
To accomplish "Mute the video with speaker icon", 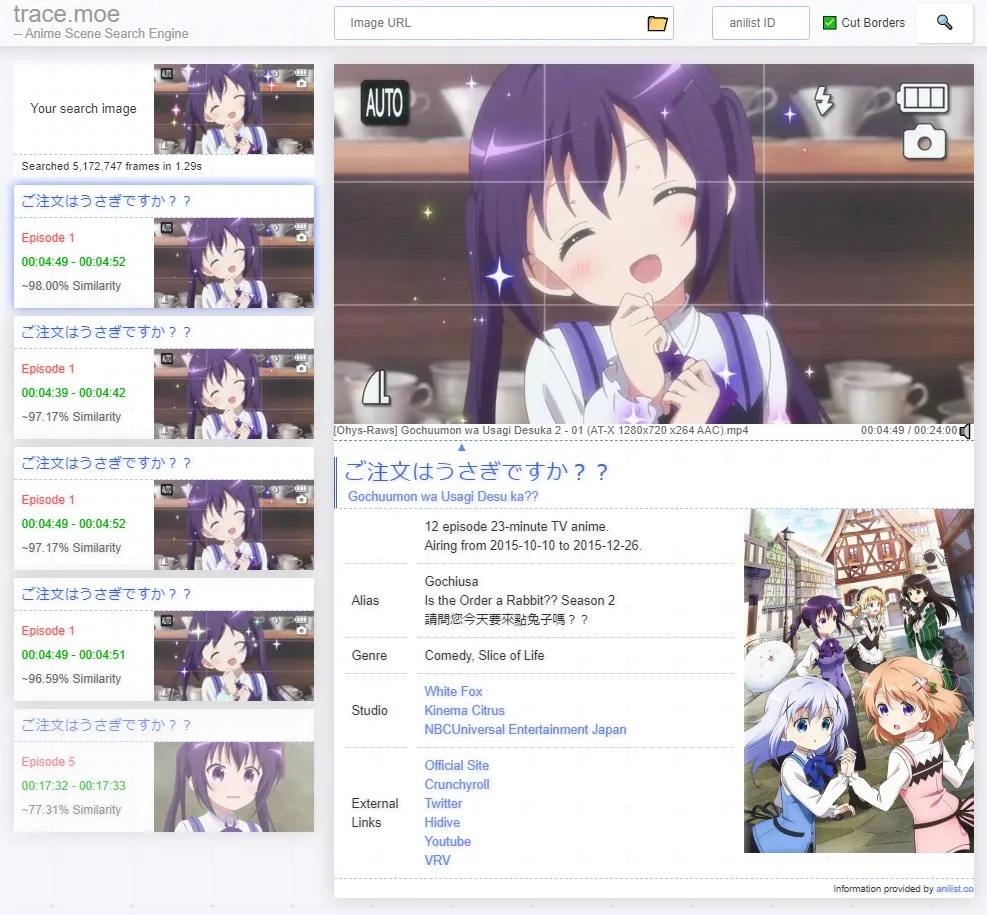I will (x=965, y=431).
